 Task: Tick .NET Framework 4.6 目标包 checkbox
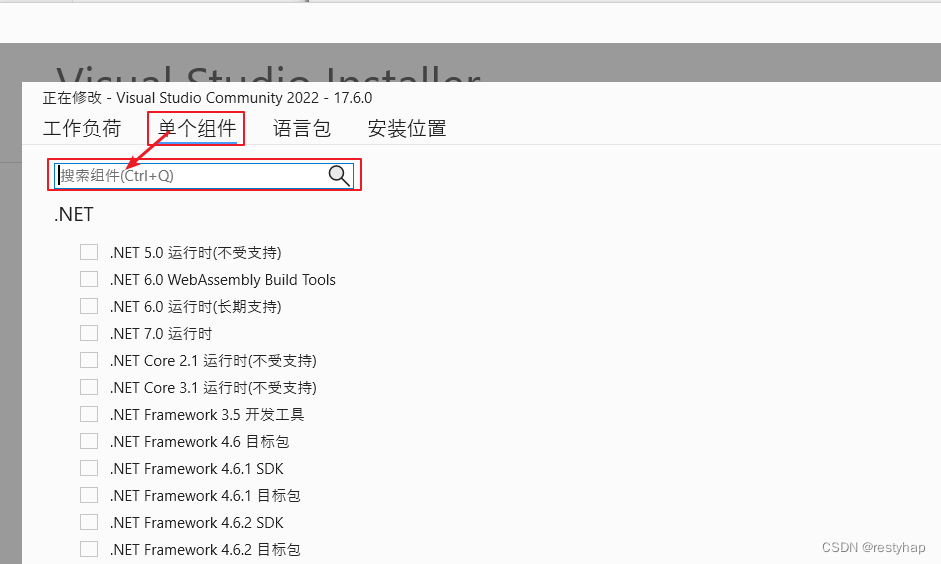coord(89,441)
